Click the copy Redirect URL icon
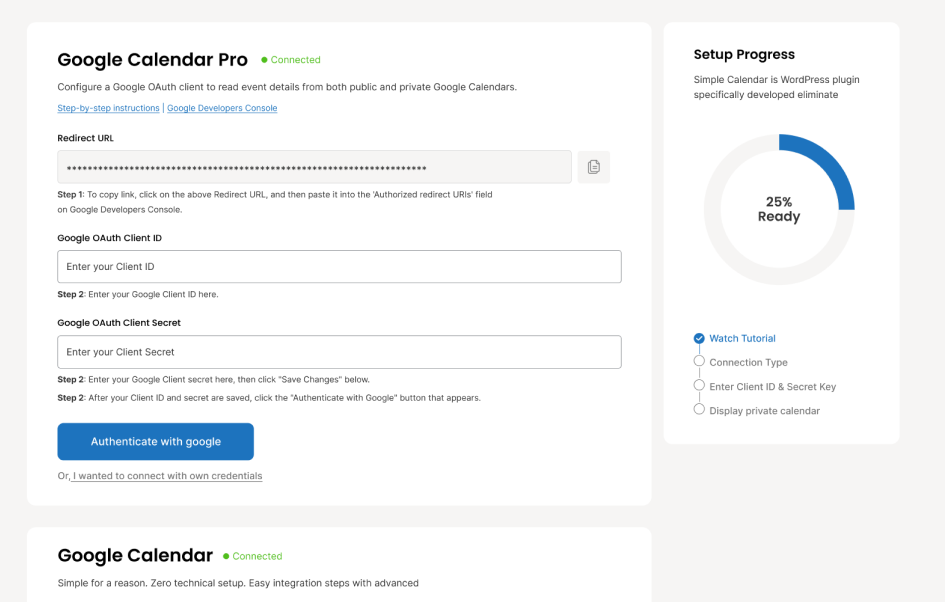 coord(593,167)
